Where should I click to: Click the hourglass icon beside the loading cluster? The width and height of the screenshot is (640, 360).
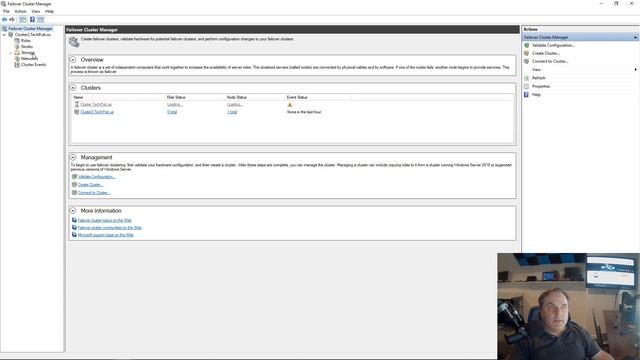[x=76, y=104]
